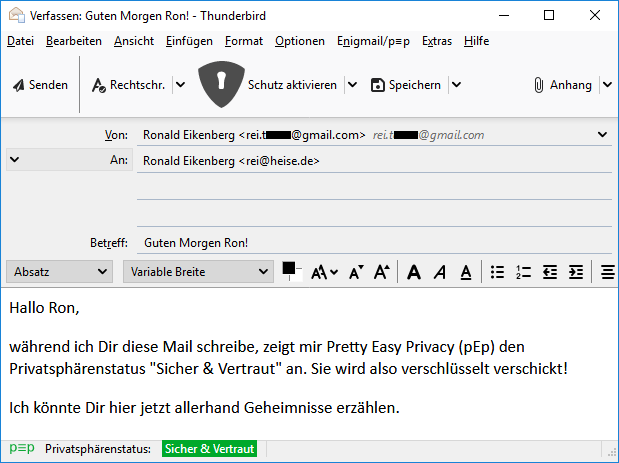Open the Datei menu
The height and width of the screenshot is (463, 619).
[x=21, y=41]
